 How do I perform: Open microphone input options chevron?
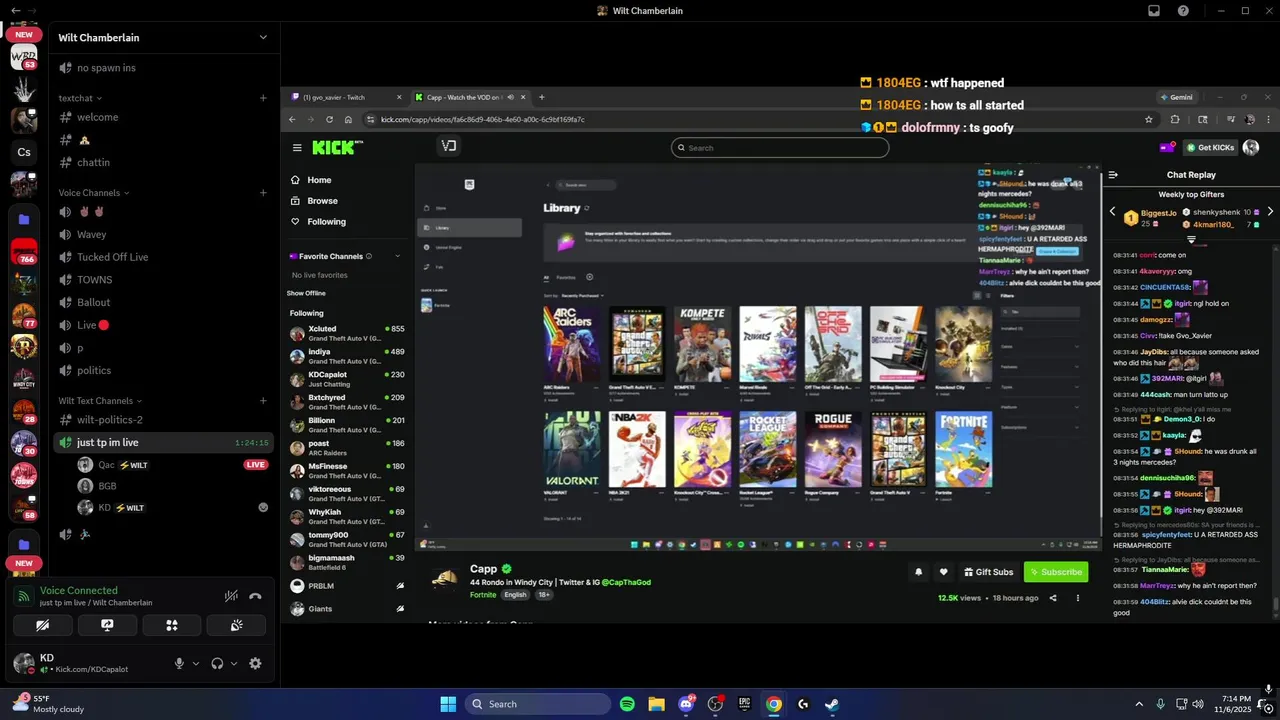[x=195, y=663]
